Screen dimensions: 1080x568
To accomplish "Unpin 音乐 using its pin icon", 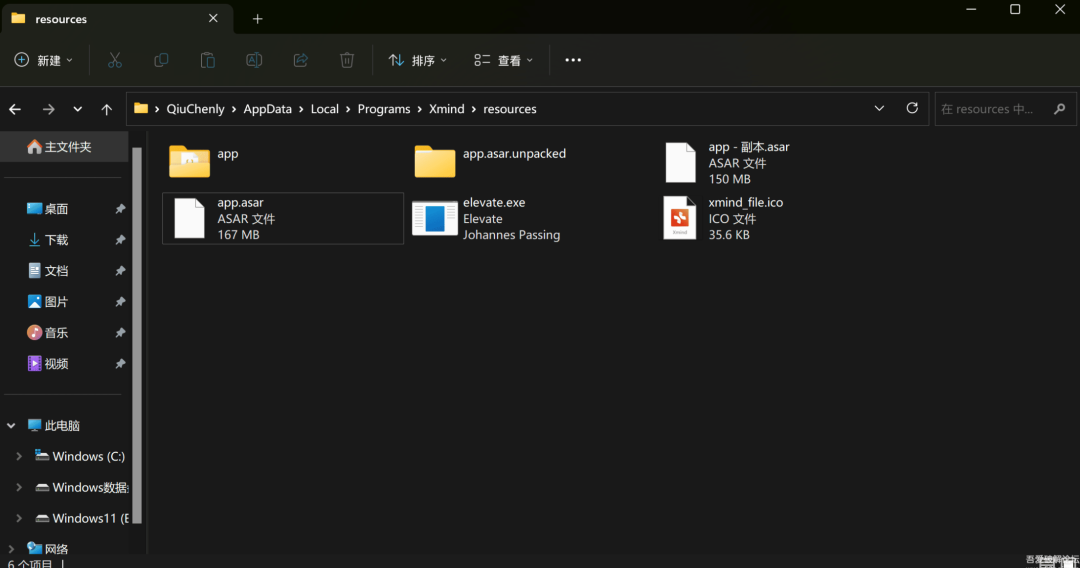I will [x=120, y=333].
